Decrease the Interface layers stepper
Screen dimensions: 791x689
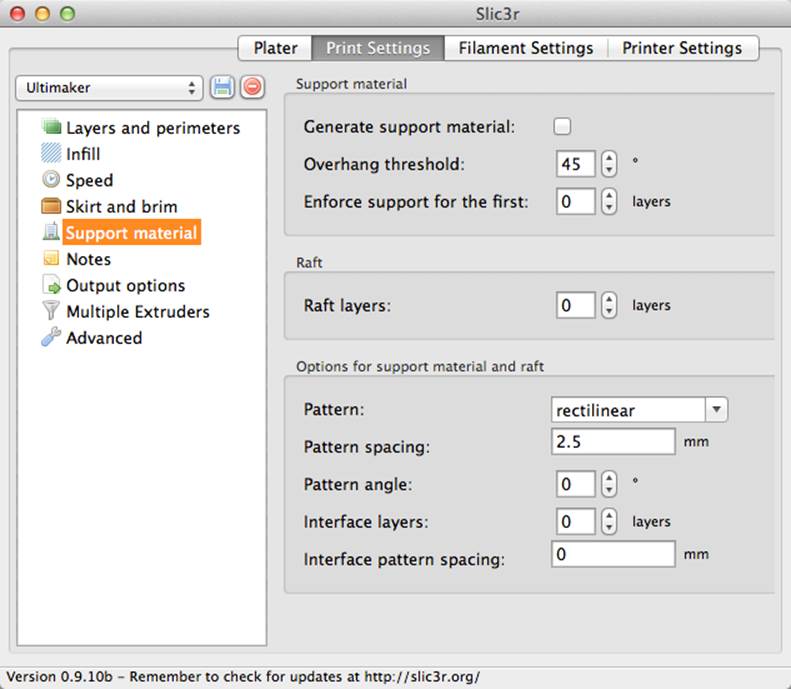(609, 527)
